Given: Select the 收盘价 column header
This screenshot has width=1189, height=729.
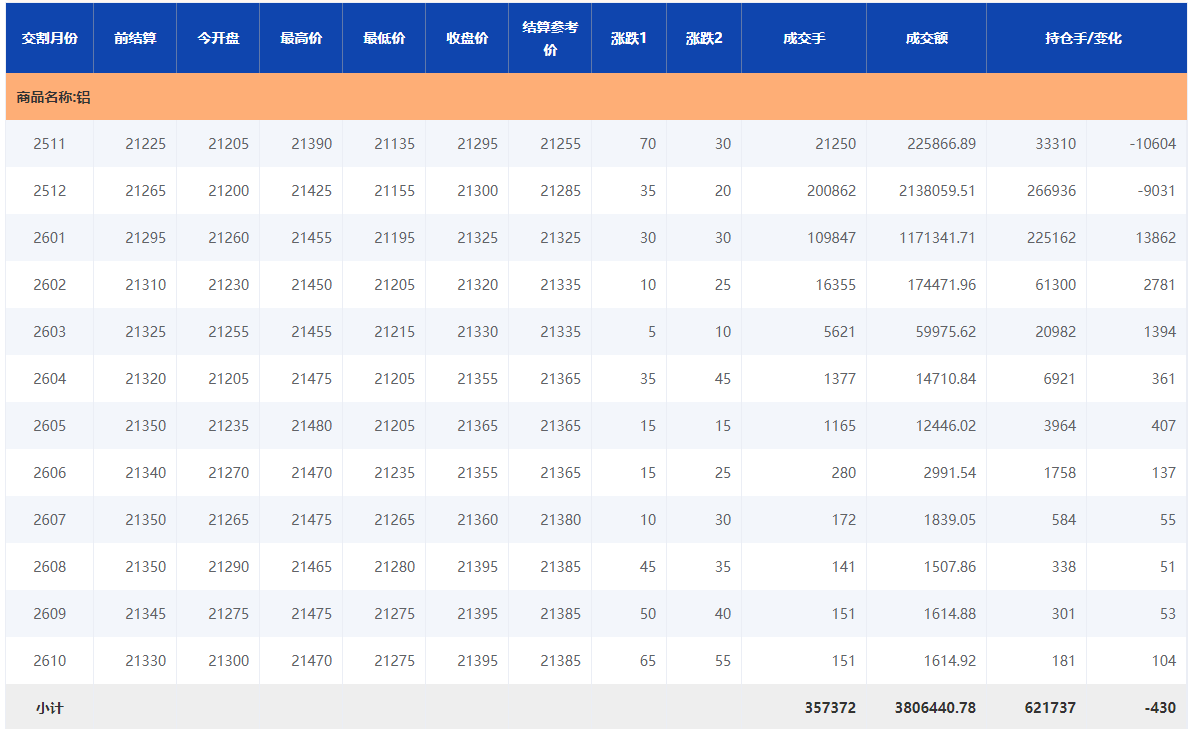Looking at the screenshot, I should tap(467, 38).
